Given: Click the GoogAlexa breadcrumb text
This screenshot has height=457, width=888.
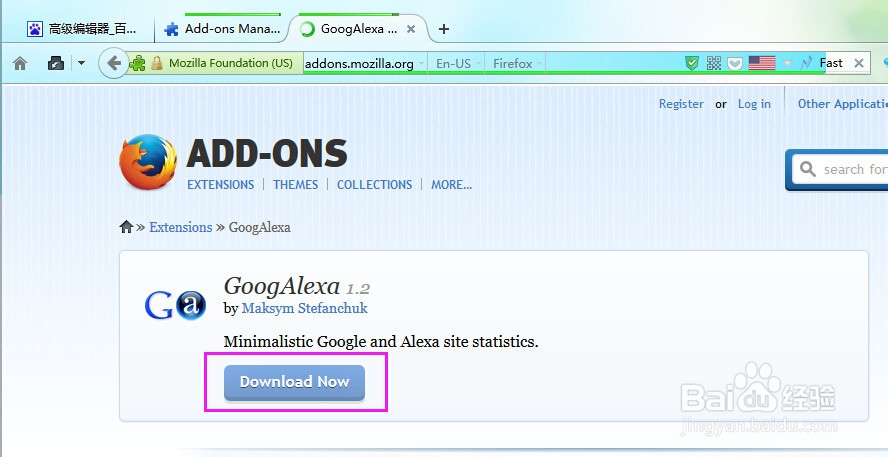Looking at the screenshot, I should [x=259, y=227].
